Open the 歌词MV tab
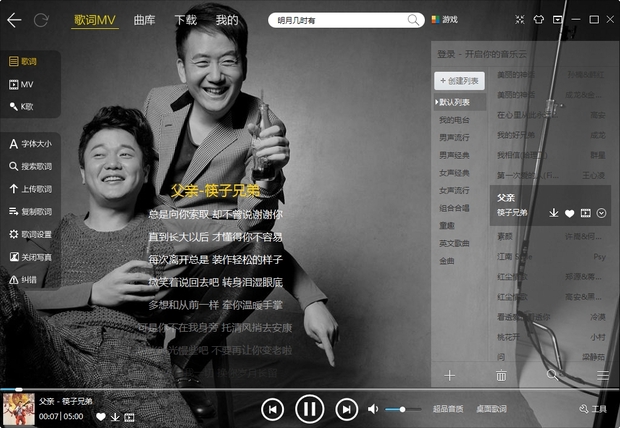This screenshot has width=620, height=428. coord(95,20)
